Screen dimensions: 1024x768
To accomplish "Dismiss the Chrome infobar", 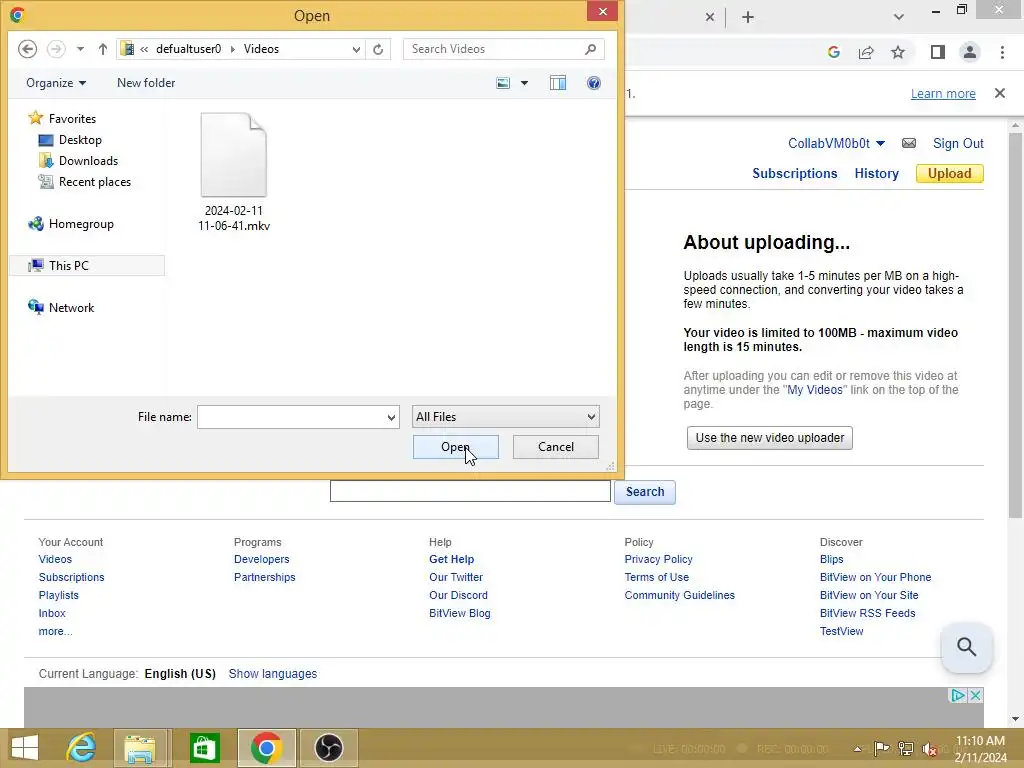I will pyautogui.click(x=1000, y=93).
